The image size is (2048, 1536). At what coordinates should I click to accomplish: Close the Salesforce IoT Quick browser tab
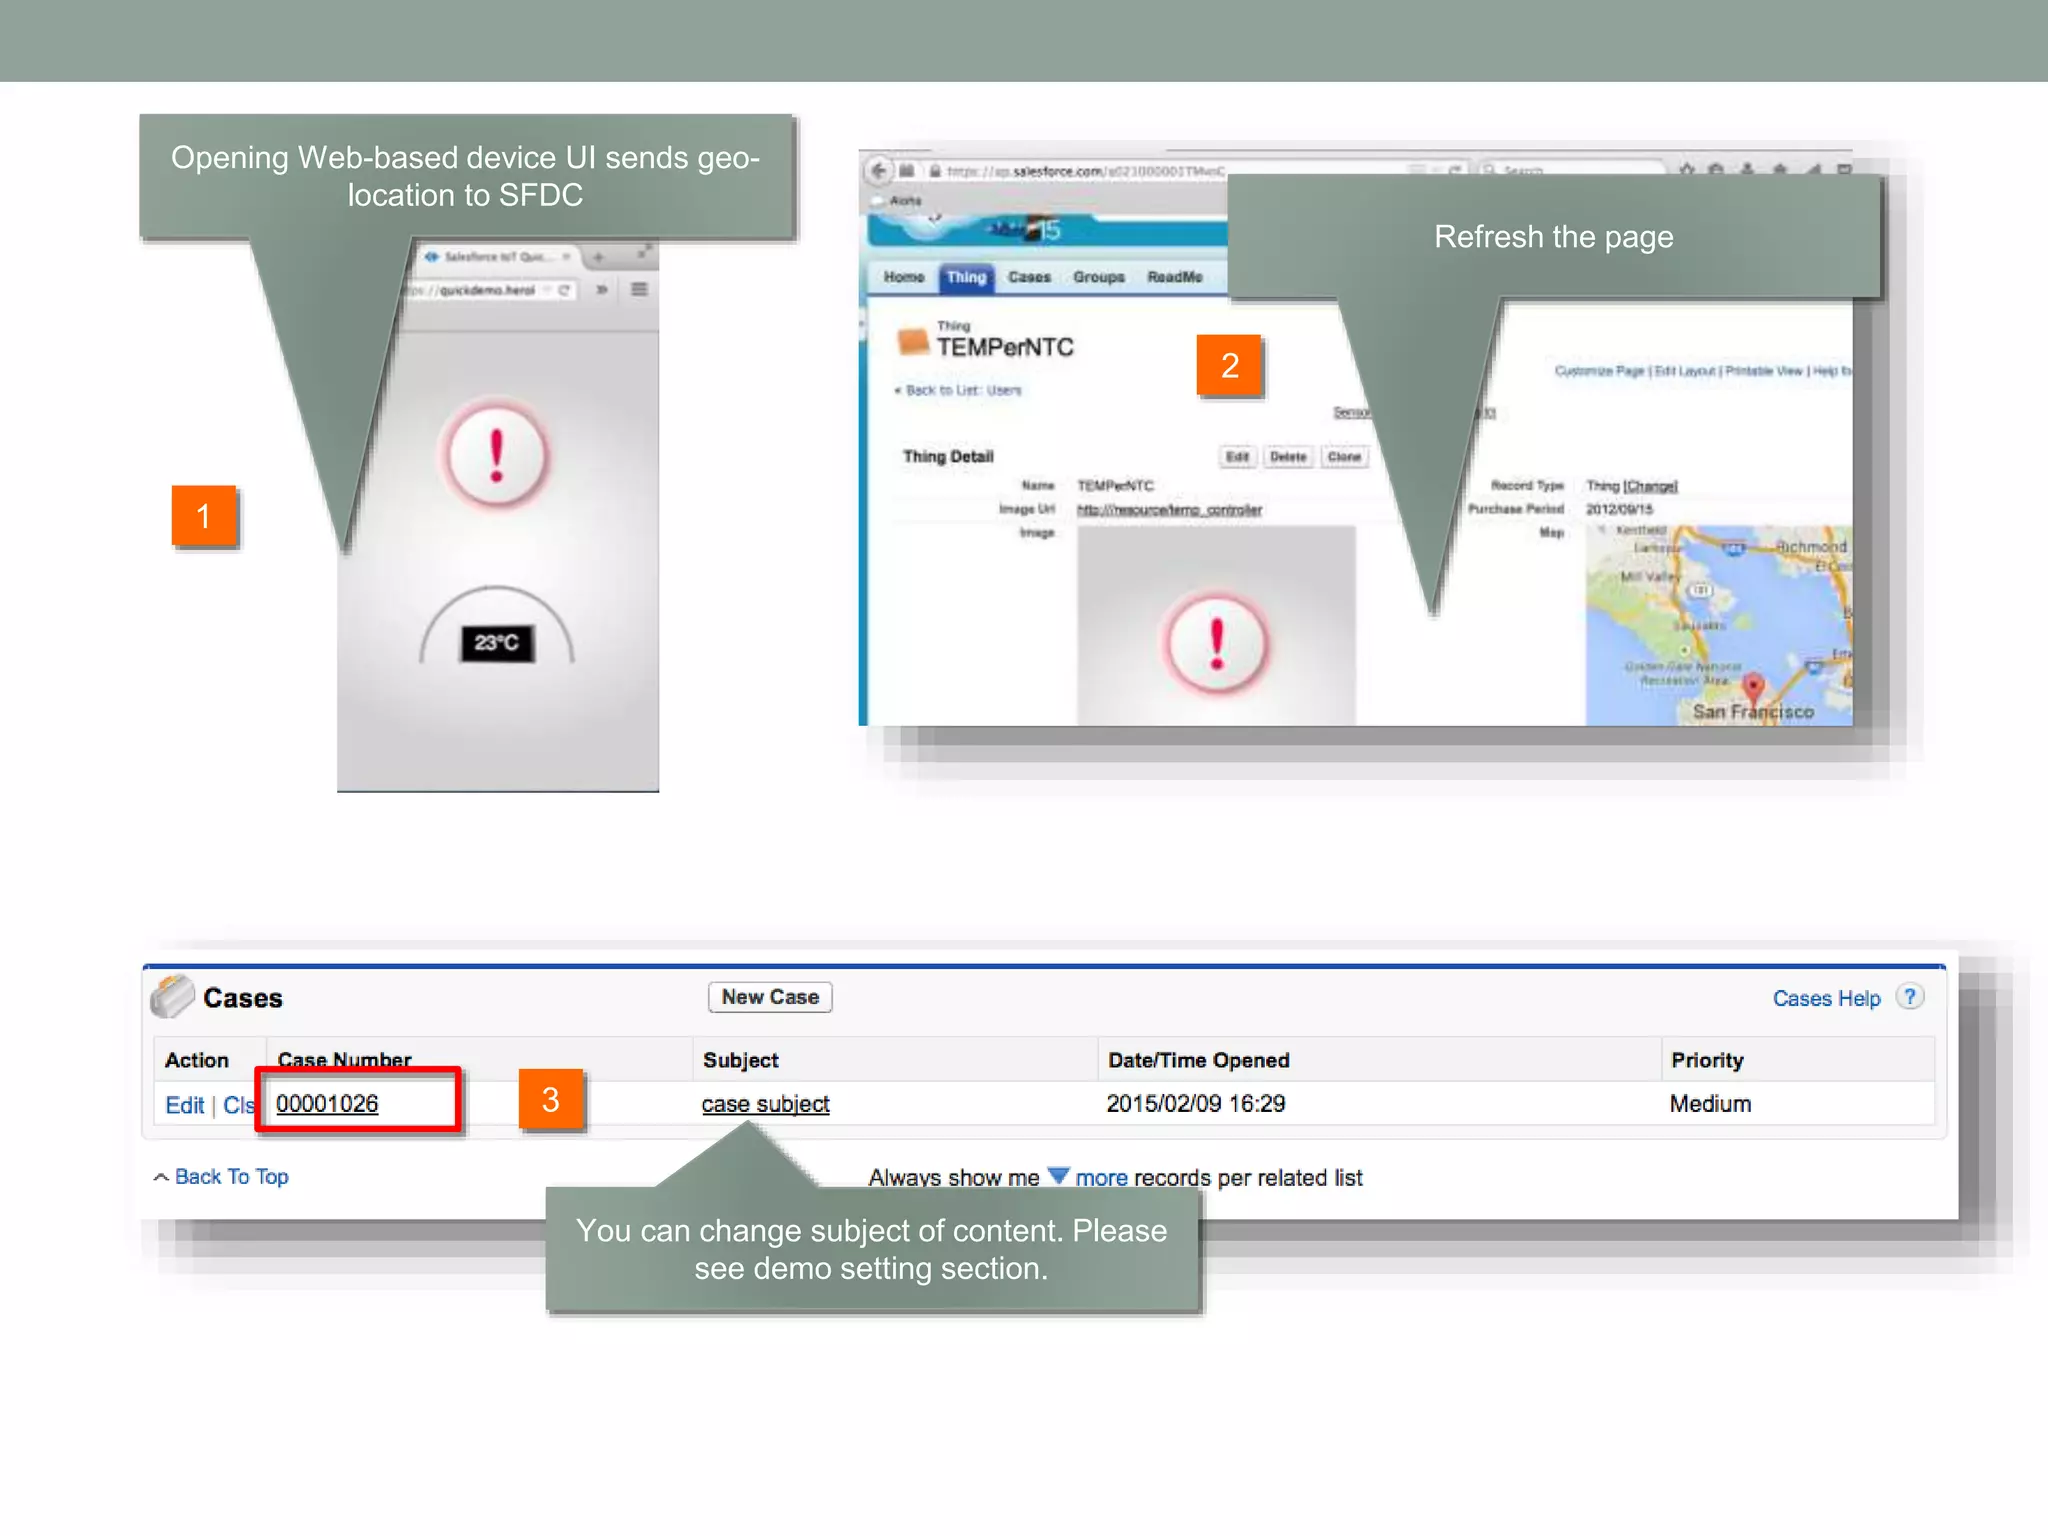(567, 257)
